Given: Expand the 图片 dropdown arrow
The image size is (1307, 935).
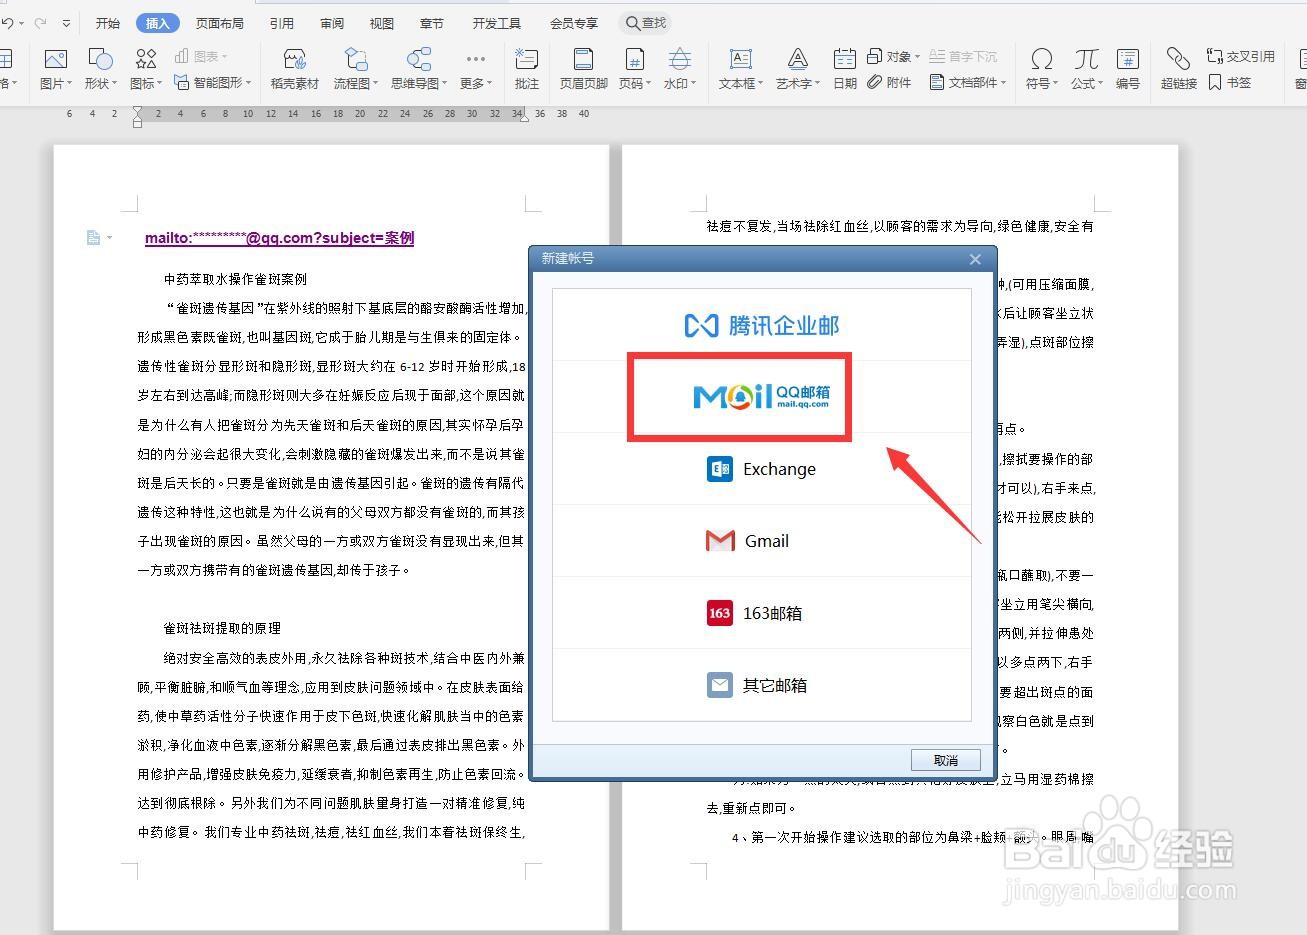Looking at the screenshot, I should tap(70, 84).
